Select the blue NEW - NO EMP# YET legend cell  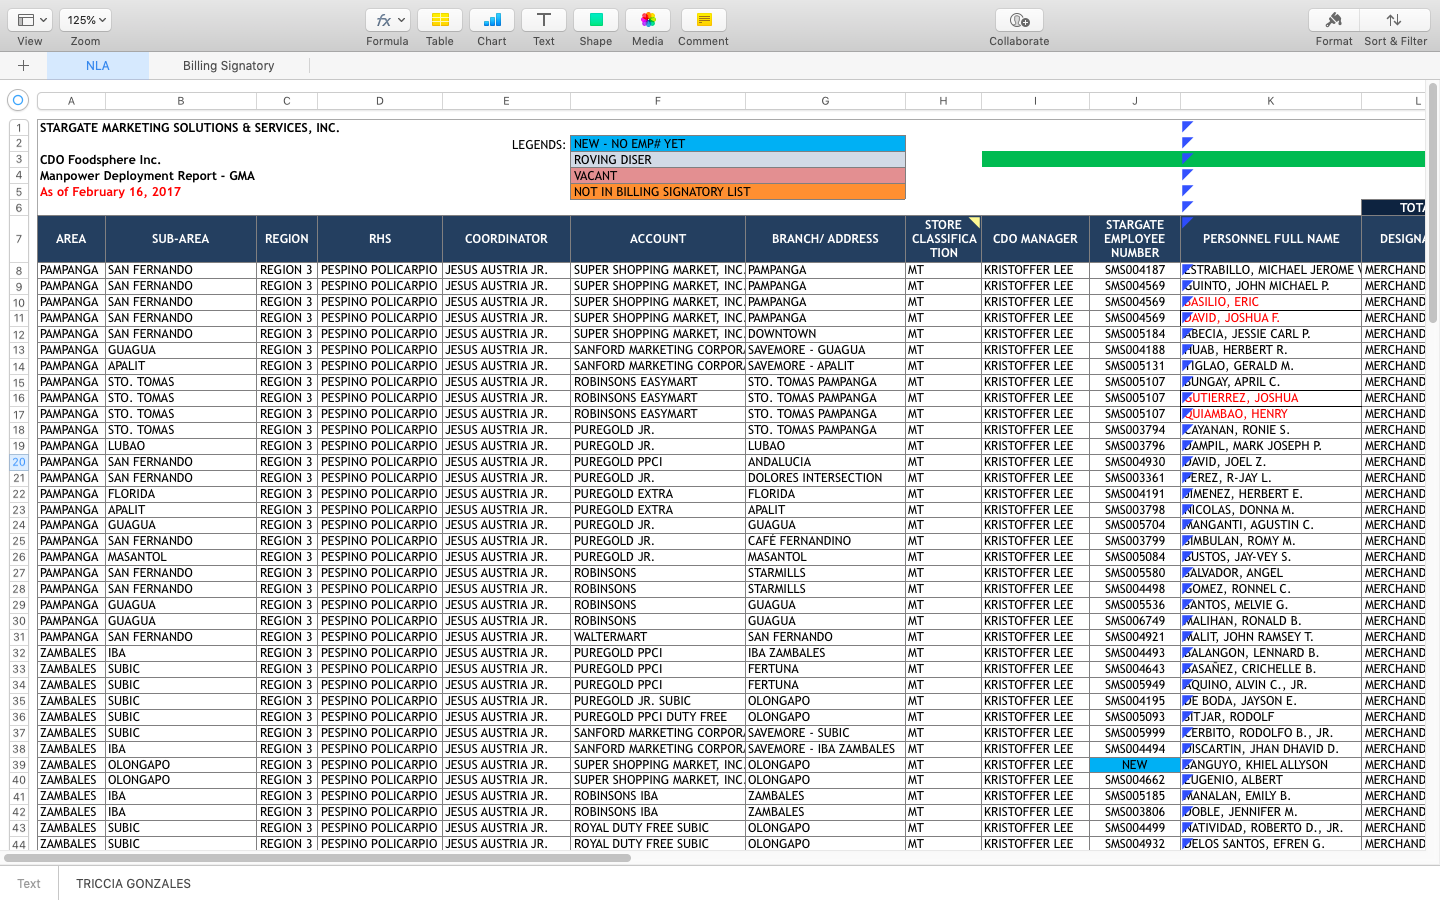click(x=738, y=144)
